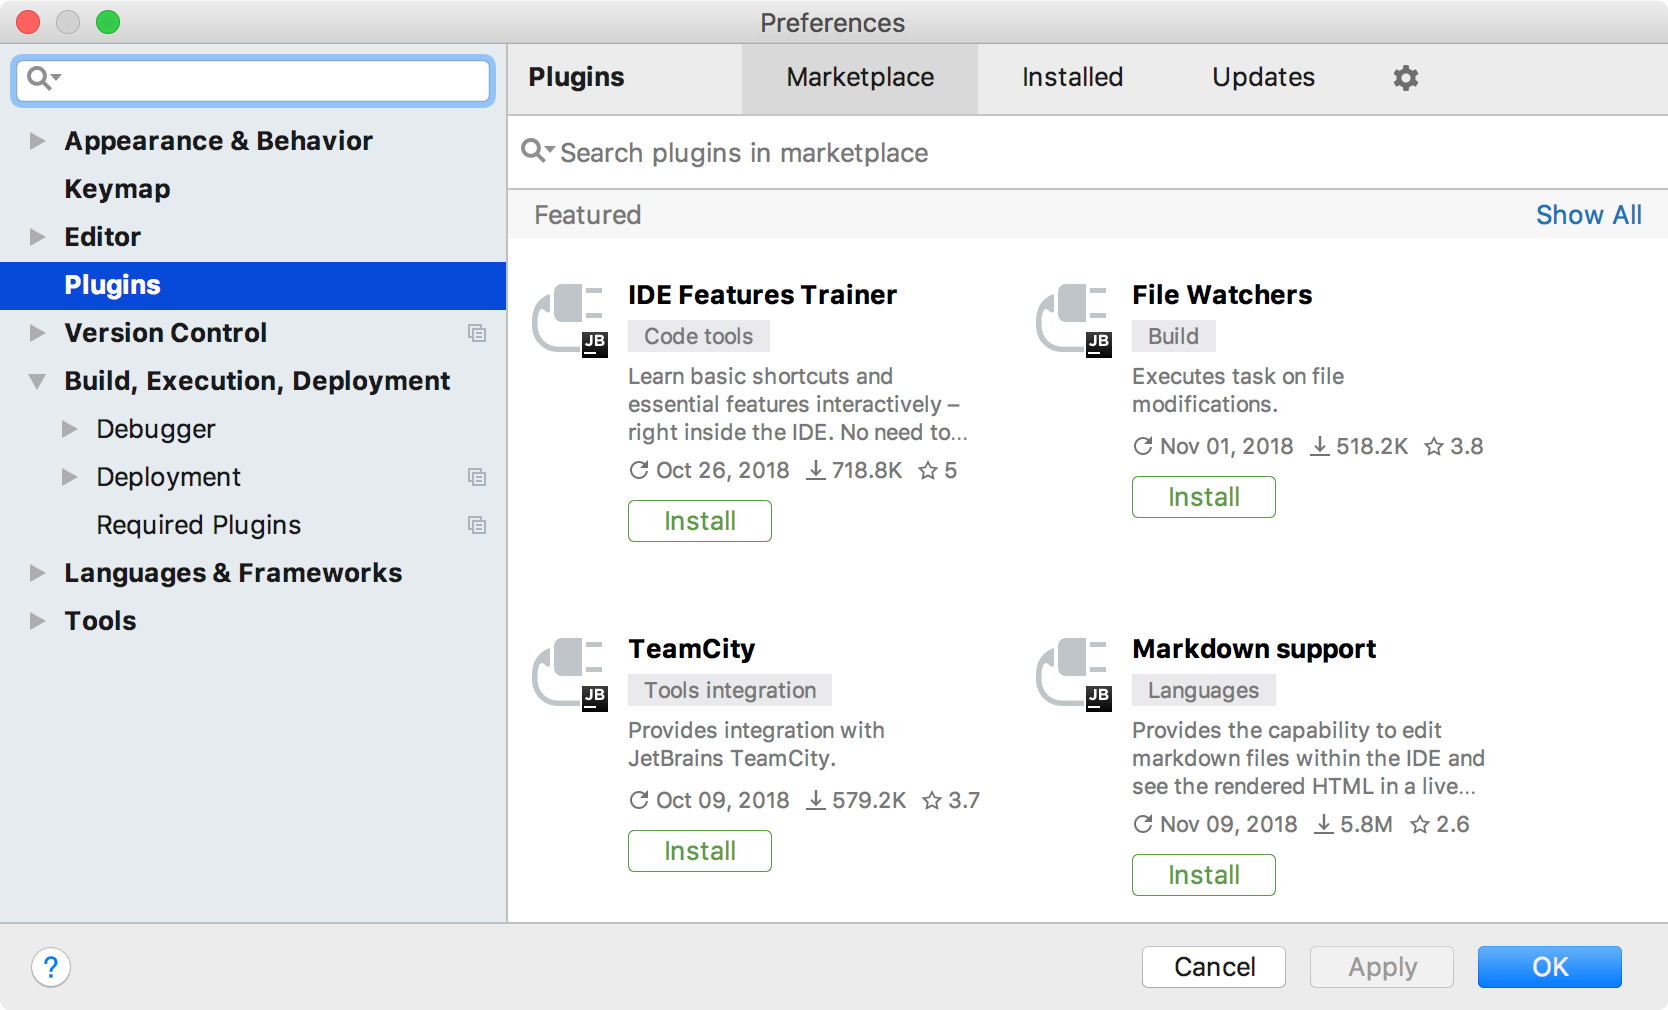Click the marketplace search magnifier icon
Screen dimensions: 1668x1010
[537, 151]
